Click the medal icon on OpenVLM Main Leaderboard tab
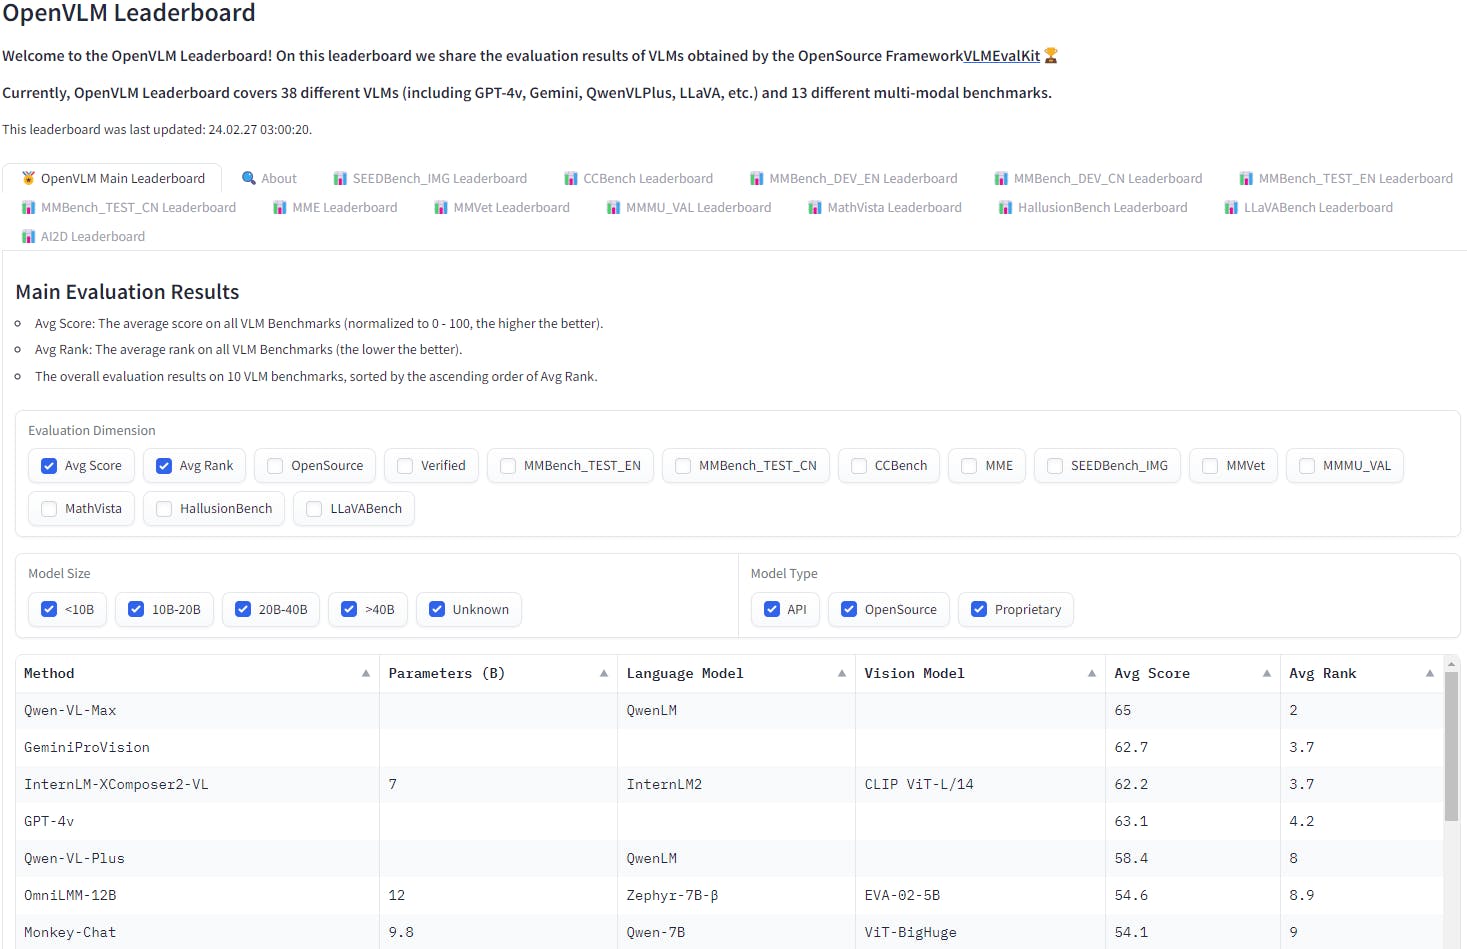The height and width of the screenshot is (949, 1467). [28, 178]
